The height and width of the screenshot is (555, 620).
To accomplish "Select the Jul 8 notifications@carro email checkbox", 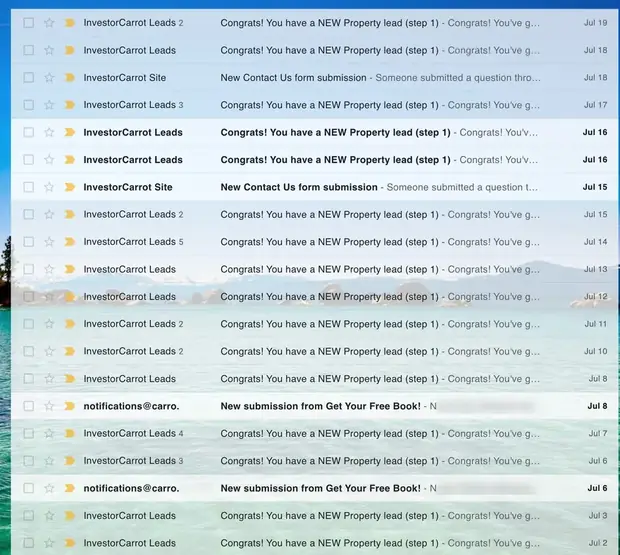I will tap(28, 406).
